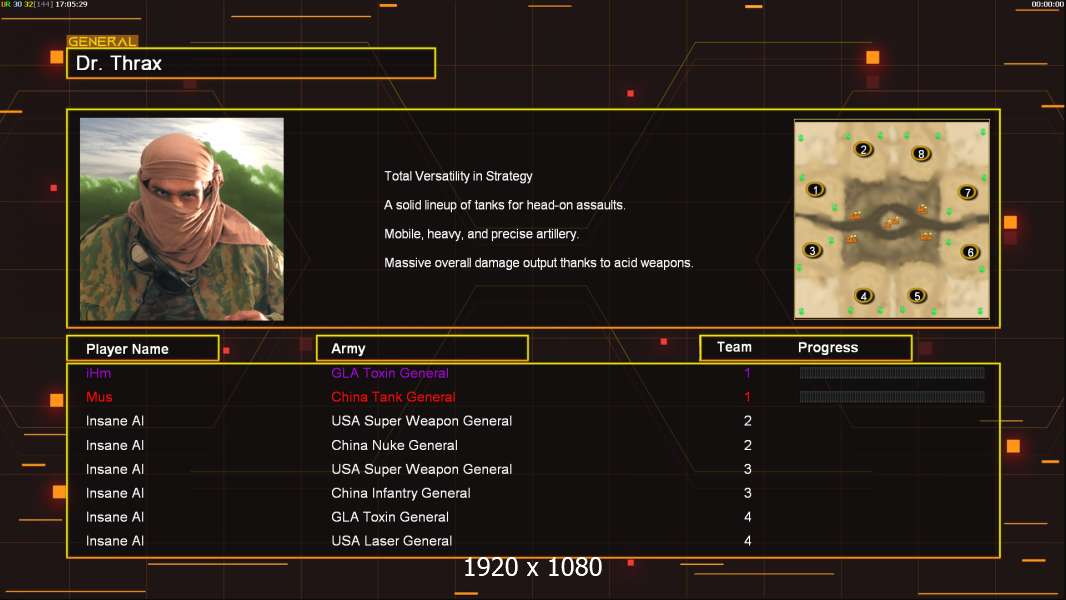Pick start position 5 on the map
This screenshot has height=600, width=1066.
[x=917, y=295]
